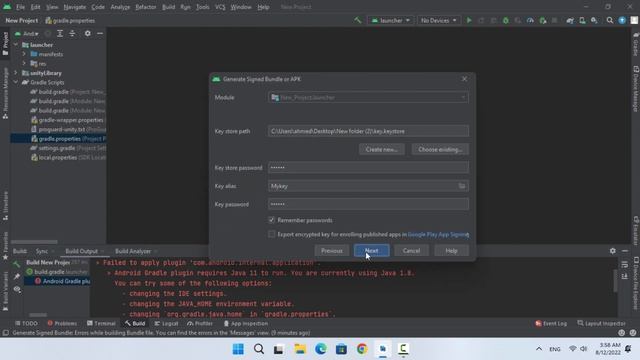Select gradle.properties in project tree
640x360 pixels.
pyautogui.click(x=59, y=139)
